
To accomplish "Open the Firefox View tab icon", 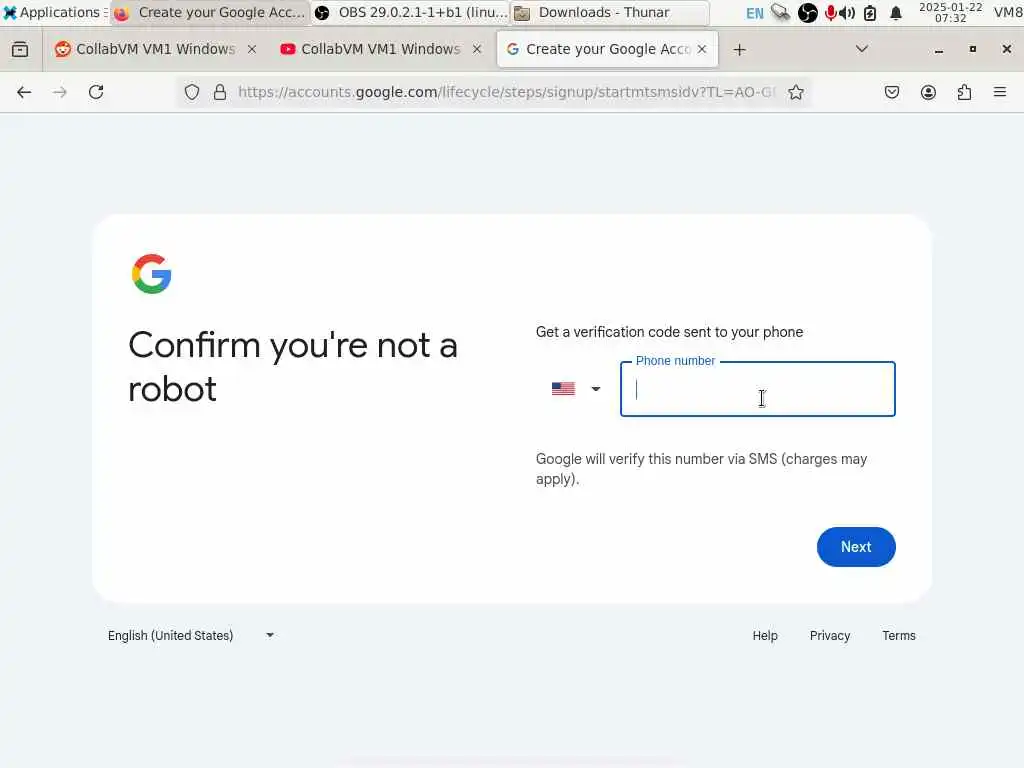I will click(20, 49).
